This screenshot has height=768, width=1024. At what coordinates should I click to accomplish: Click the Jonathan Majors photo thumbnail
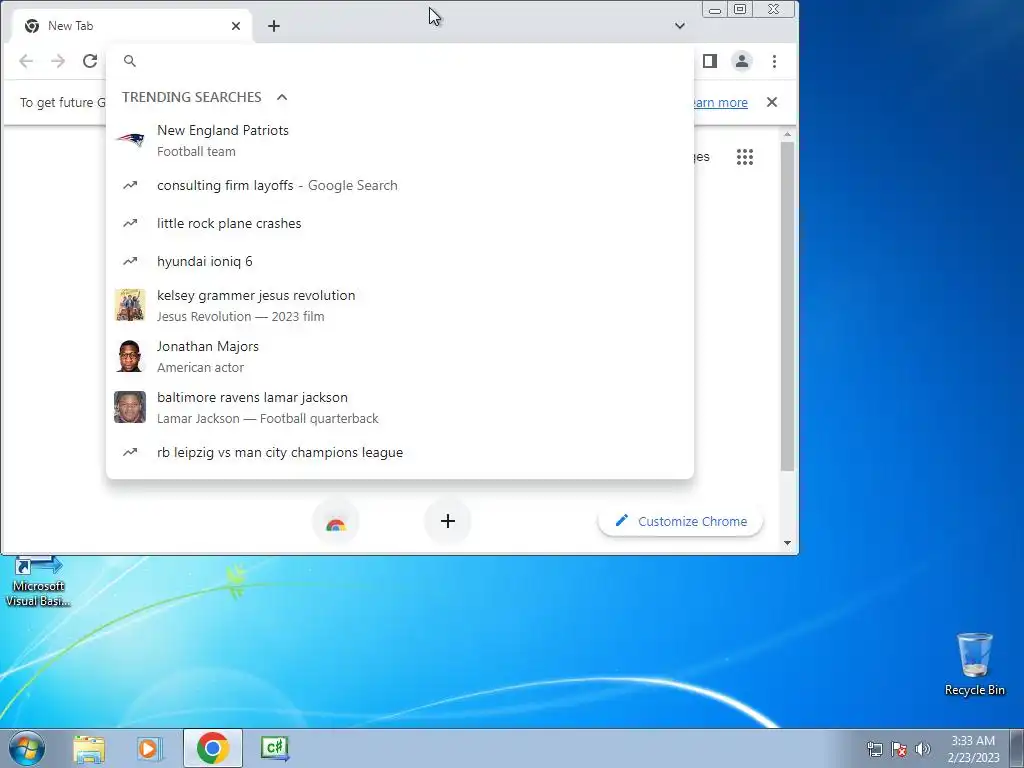(x=130, y=356)
